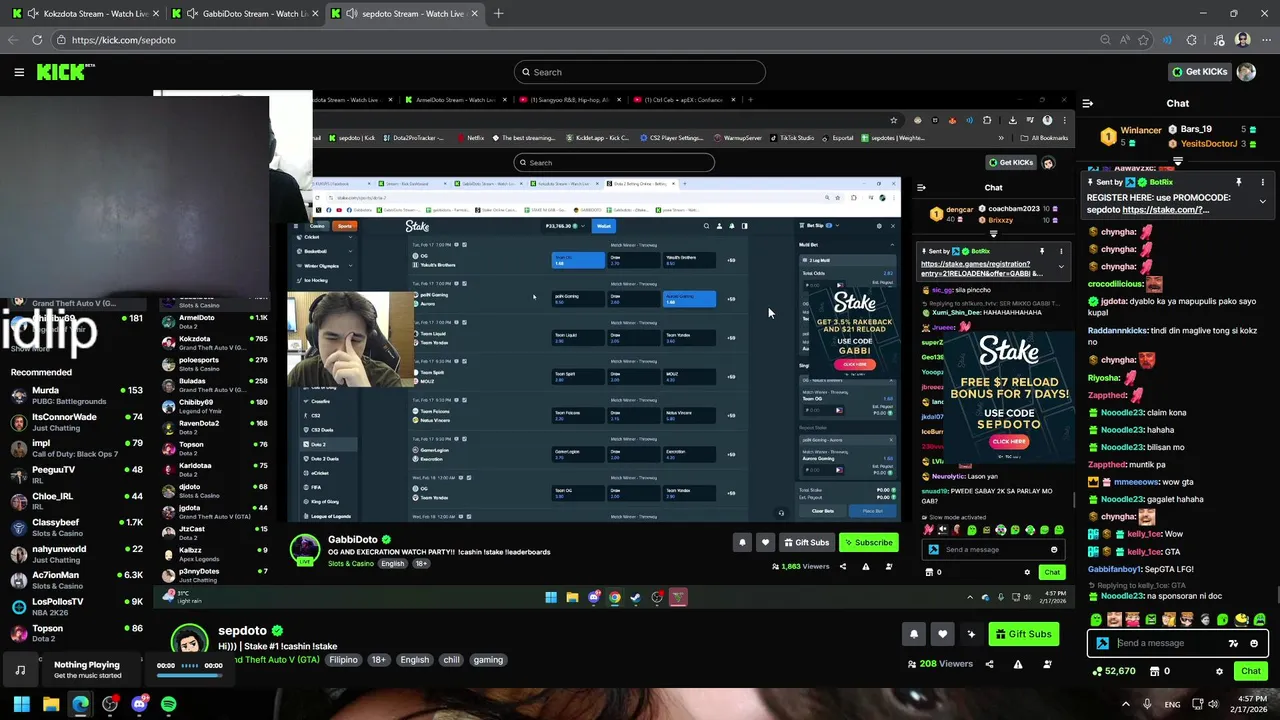Select the sepdoto Stream browser tab
1280x720 pixels.
point(405,14)
